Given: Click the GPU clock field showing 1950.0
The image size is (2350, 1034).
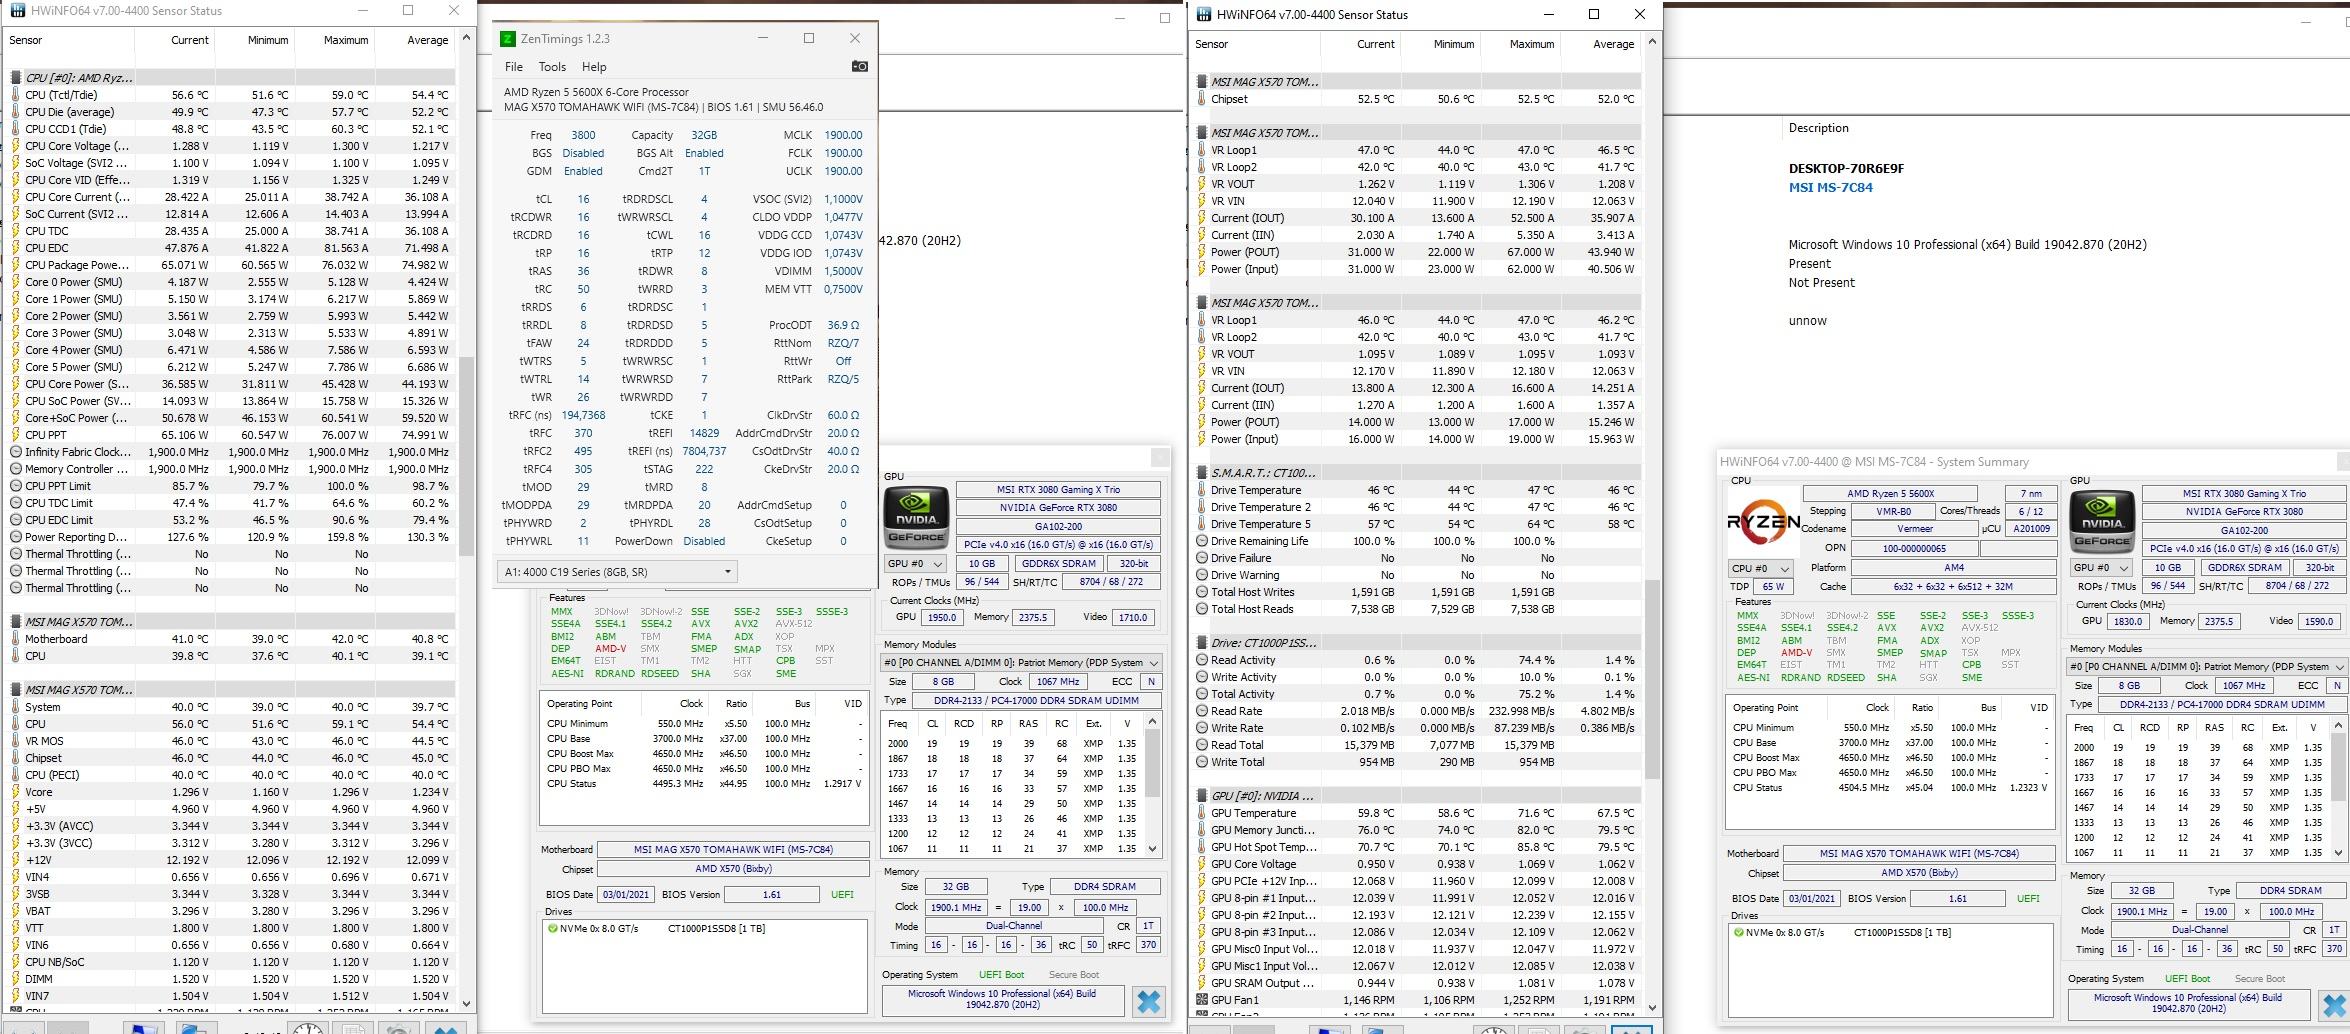Looking at the screenshot, I should [941, 618].
